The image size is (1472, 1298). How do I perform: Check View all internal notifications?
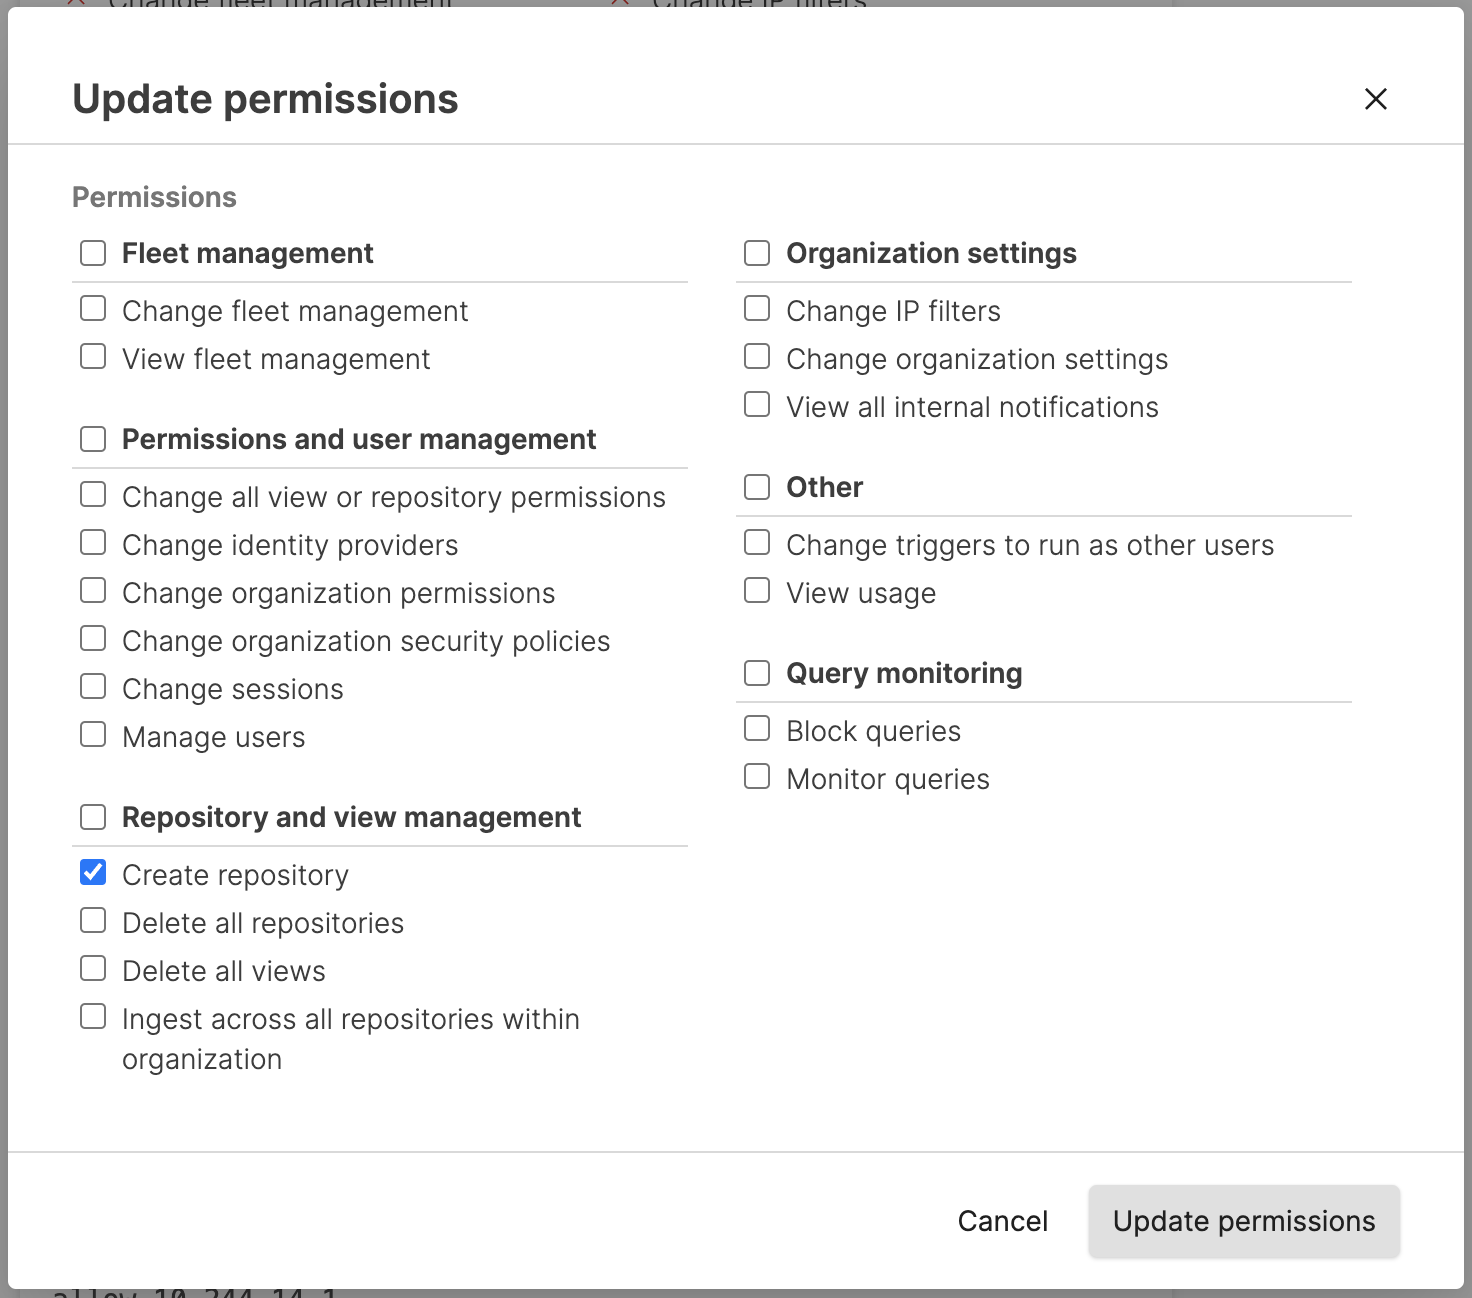[757, 405]
